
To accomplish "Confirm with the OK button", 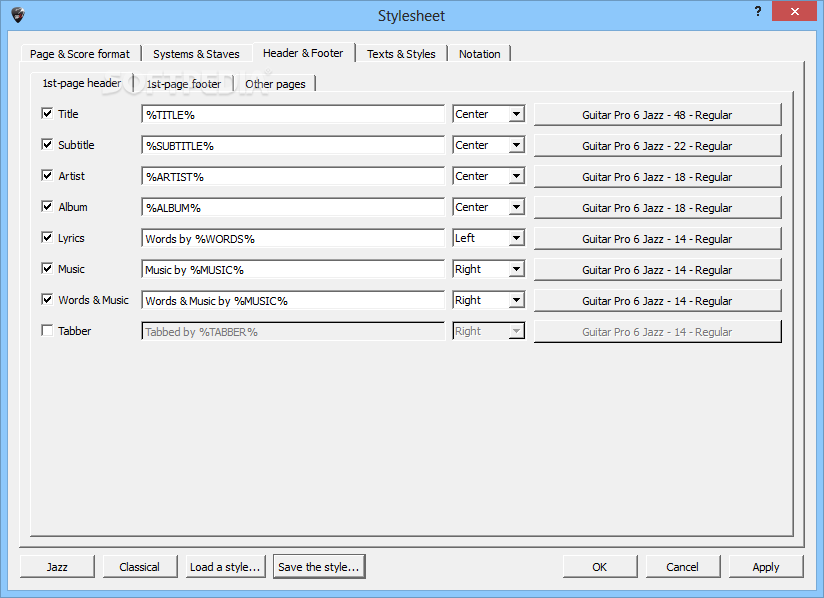I will [x=600, y=566].
